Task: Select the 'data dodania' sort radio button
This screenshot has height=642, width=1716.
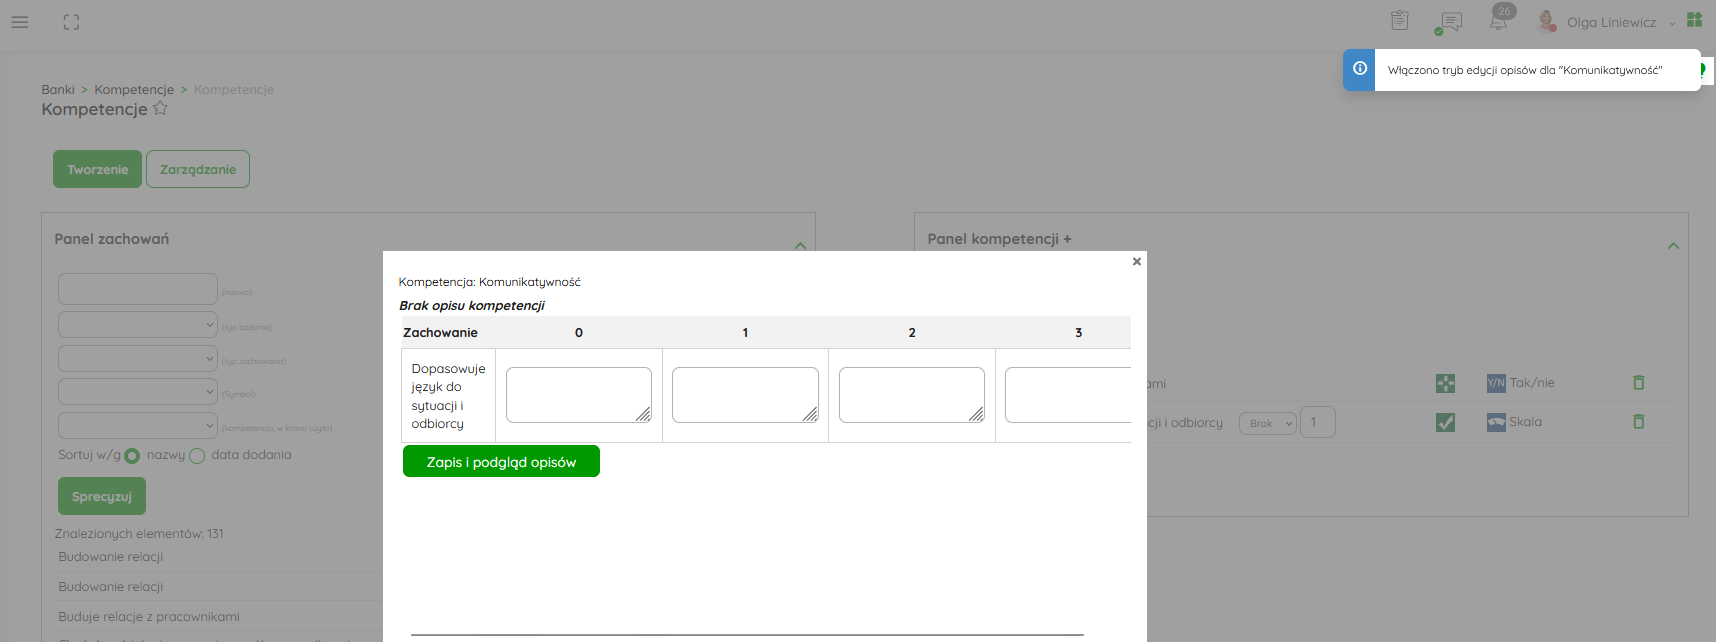Action: (197, 456)
